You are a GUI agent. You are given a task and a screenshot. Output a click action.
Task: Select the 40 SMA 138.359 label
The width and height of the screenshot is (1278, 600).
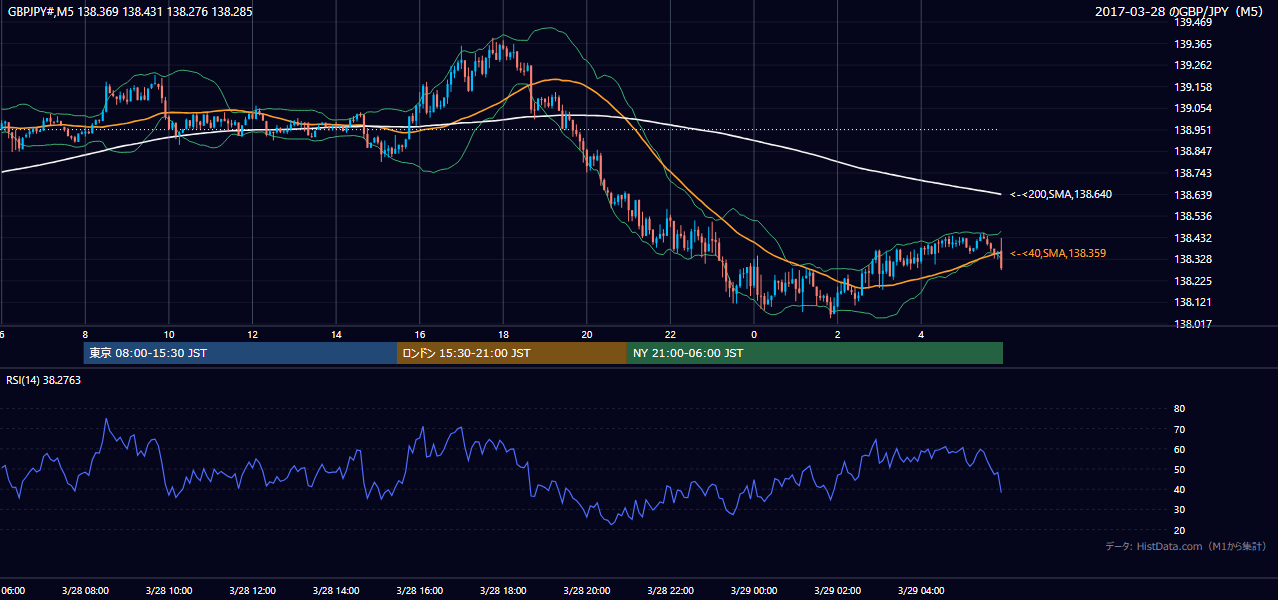[1058, 254]
